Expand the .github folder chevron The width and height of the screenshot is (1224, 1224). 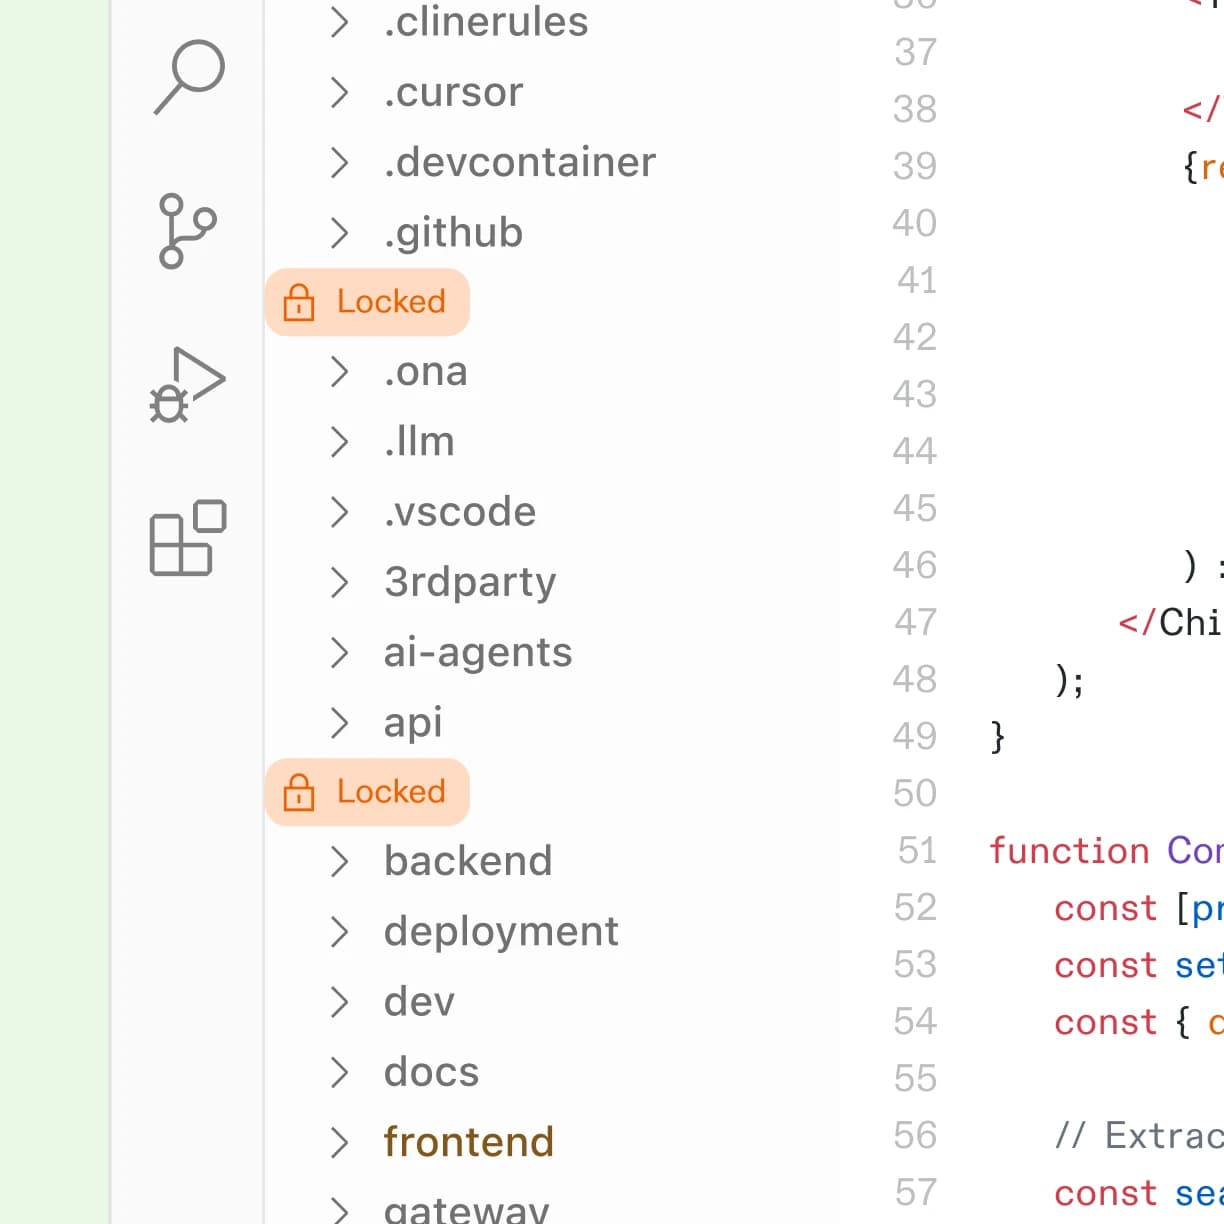point(340,233)
